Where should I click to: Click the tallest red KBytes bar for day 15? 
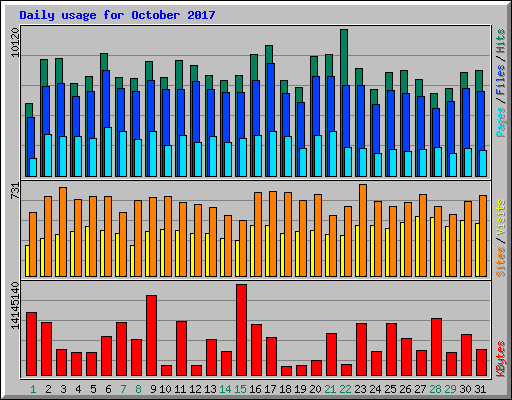coord(242,330)
